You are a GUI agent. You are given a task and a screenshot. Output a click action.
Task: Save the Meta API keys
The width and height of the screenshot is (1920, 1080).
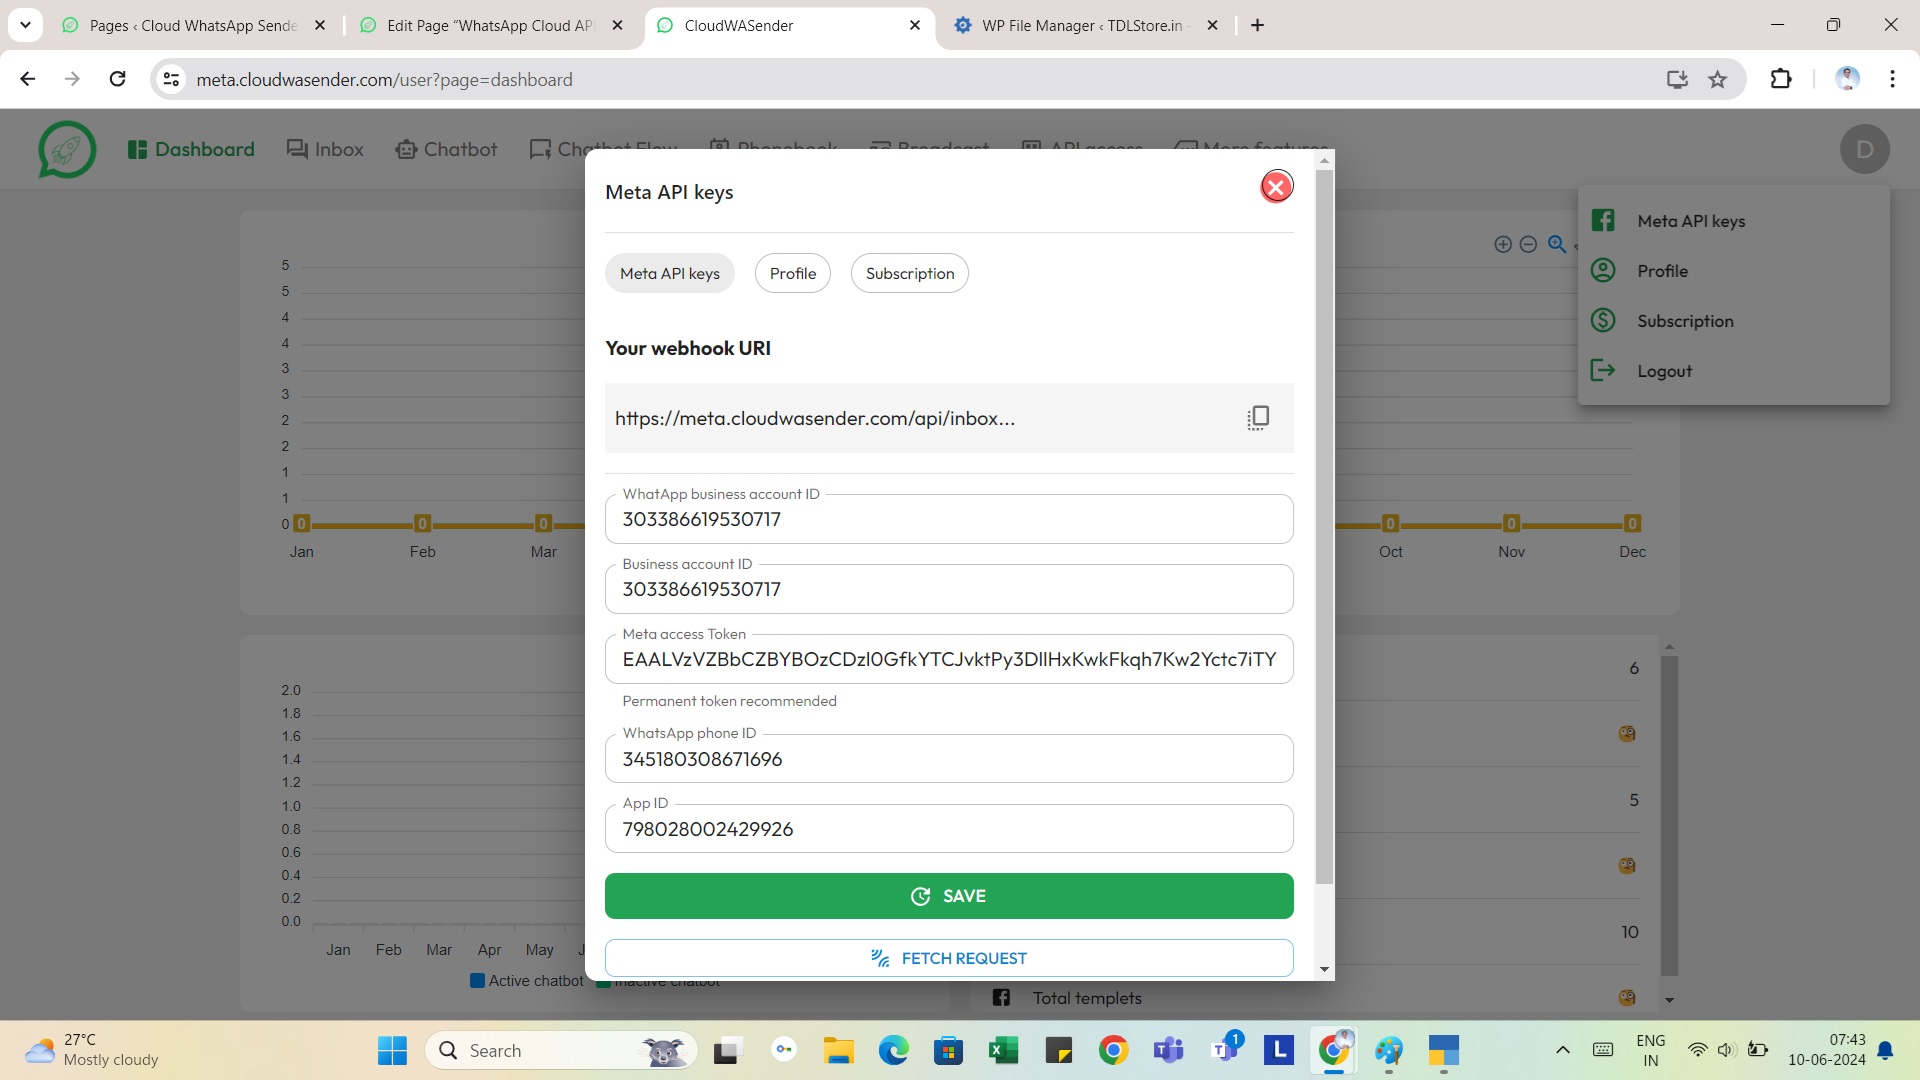tap(949, 896)
